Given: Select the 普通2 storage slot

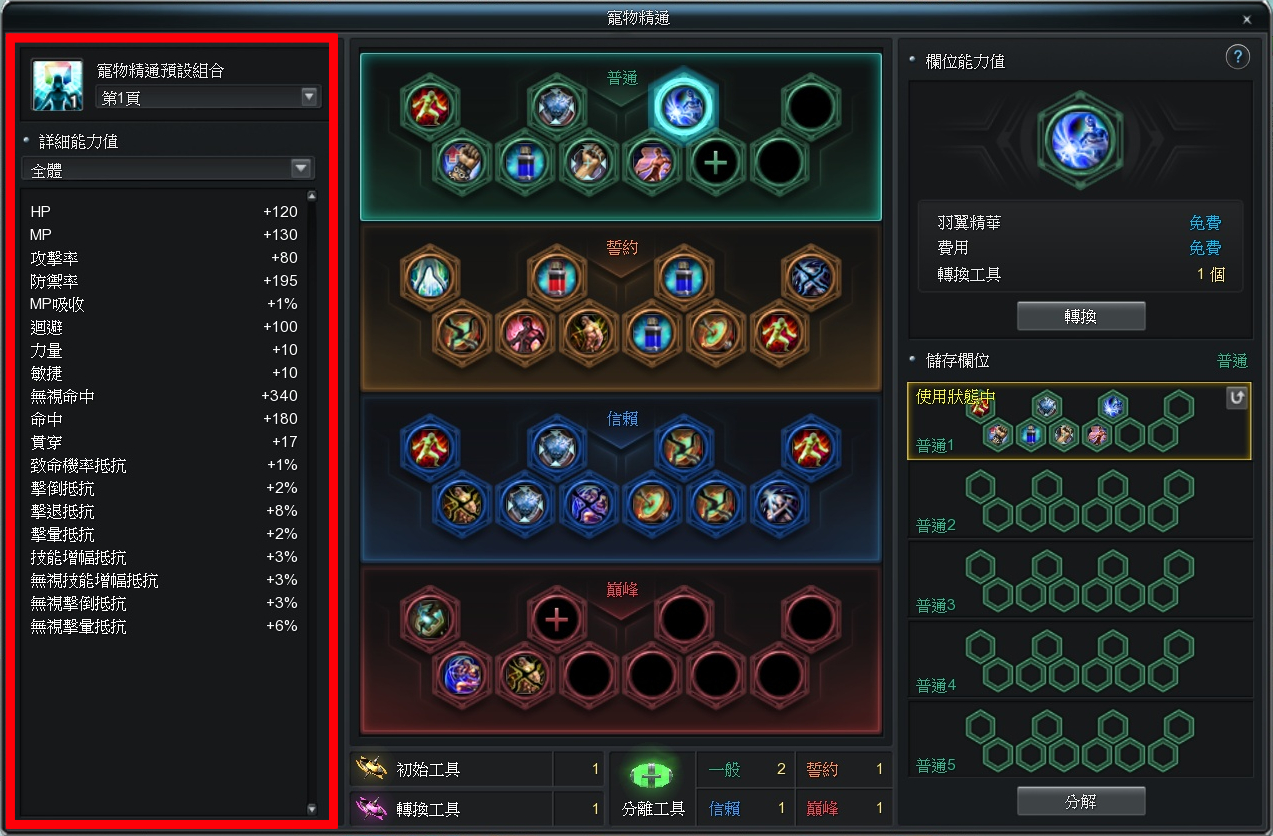Looking at the screenshot, I should [1080, 500].
